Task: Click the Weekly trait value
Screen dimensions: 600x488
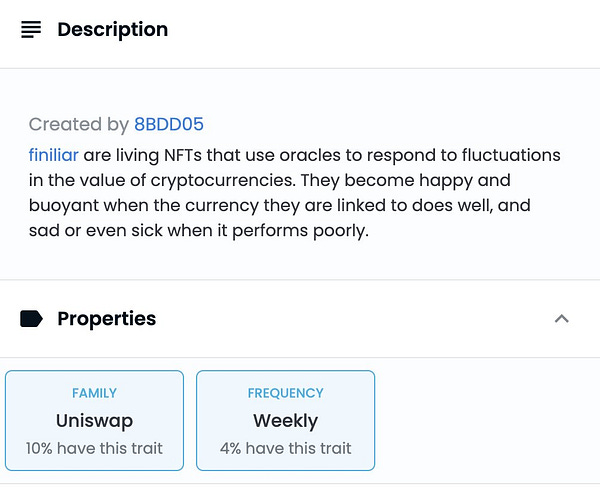Action: 285,421
